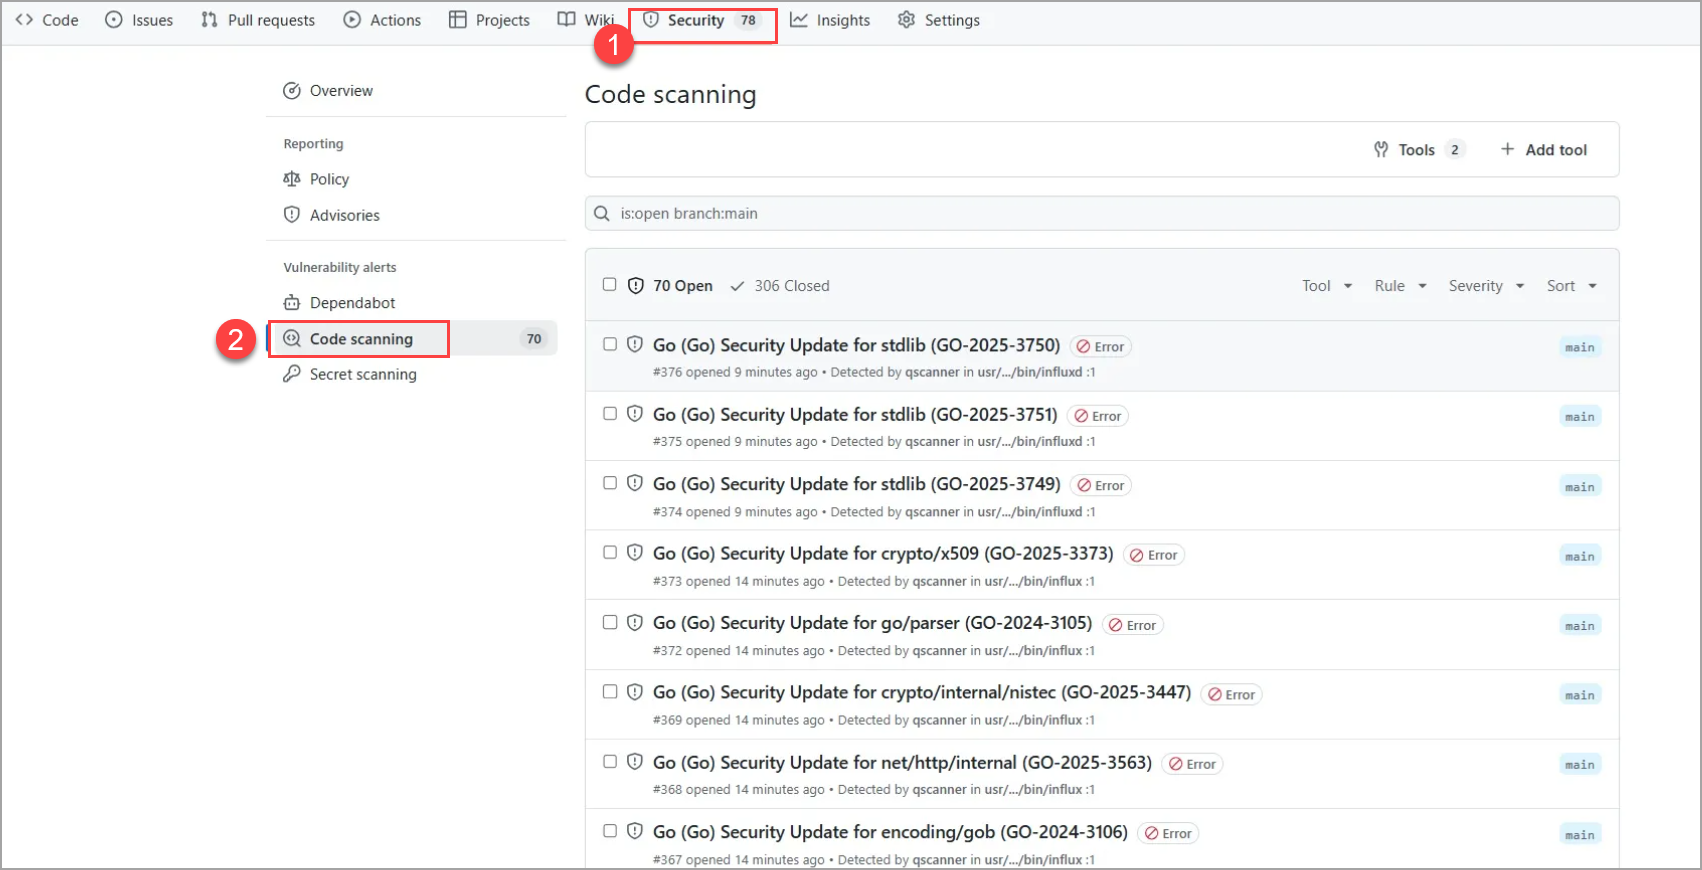The image size is (1702, 870).
Task: Click the Secret scanning key icon
Action: coord(292,374)
